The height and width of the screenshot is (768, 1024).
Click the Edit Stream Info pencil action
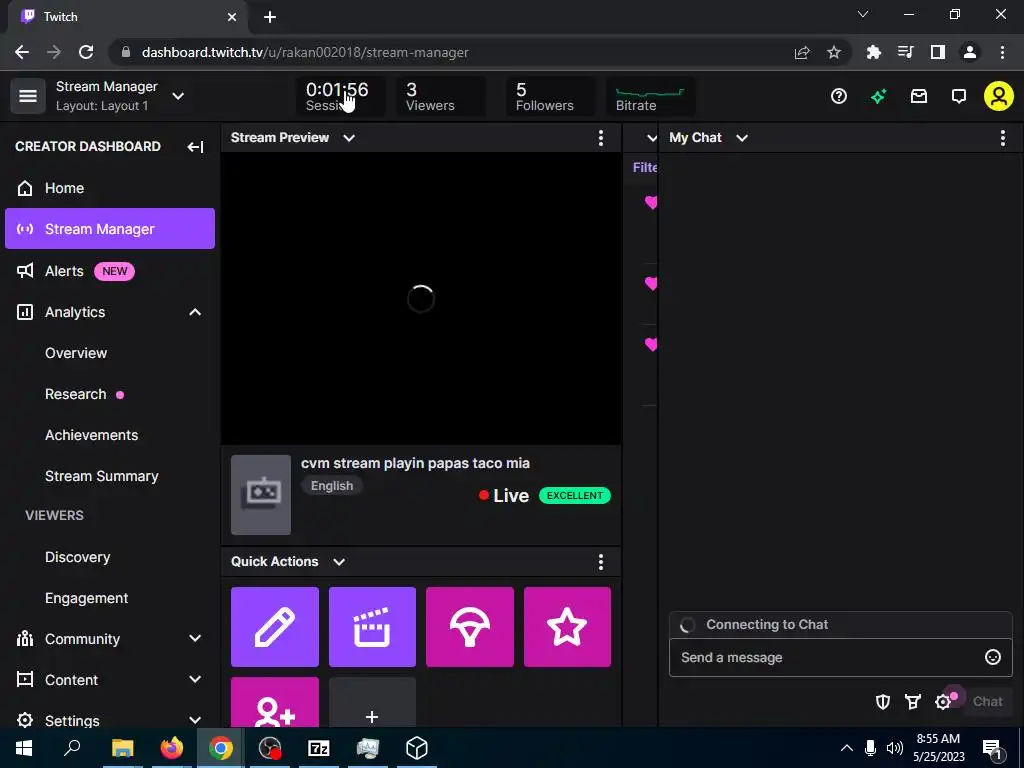275,627
